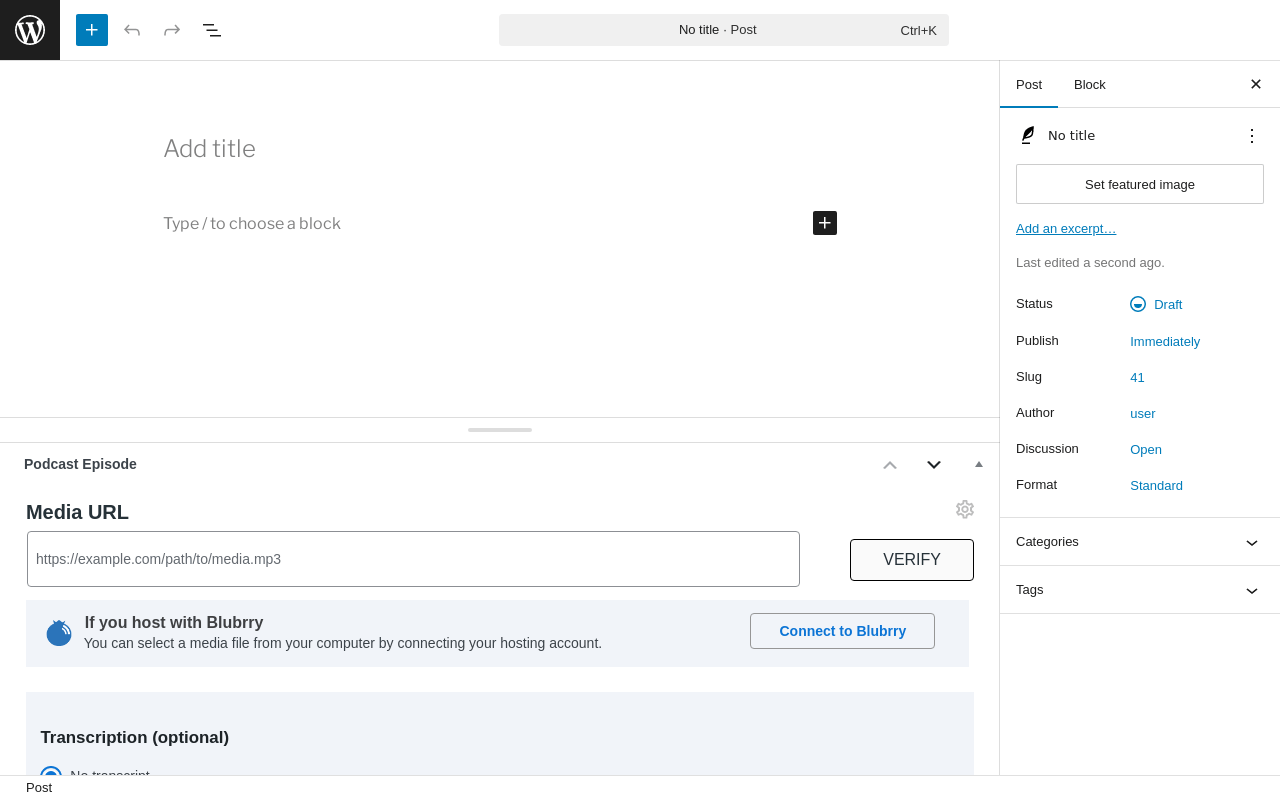The height and width of the screenshot is (800, 1280).
Task: Select the No transcript radio button
Action: 51,772
